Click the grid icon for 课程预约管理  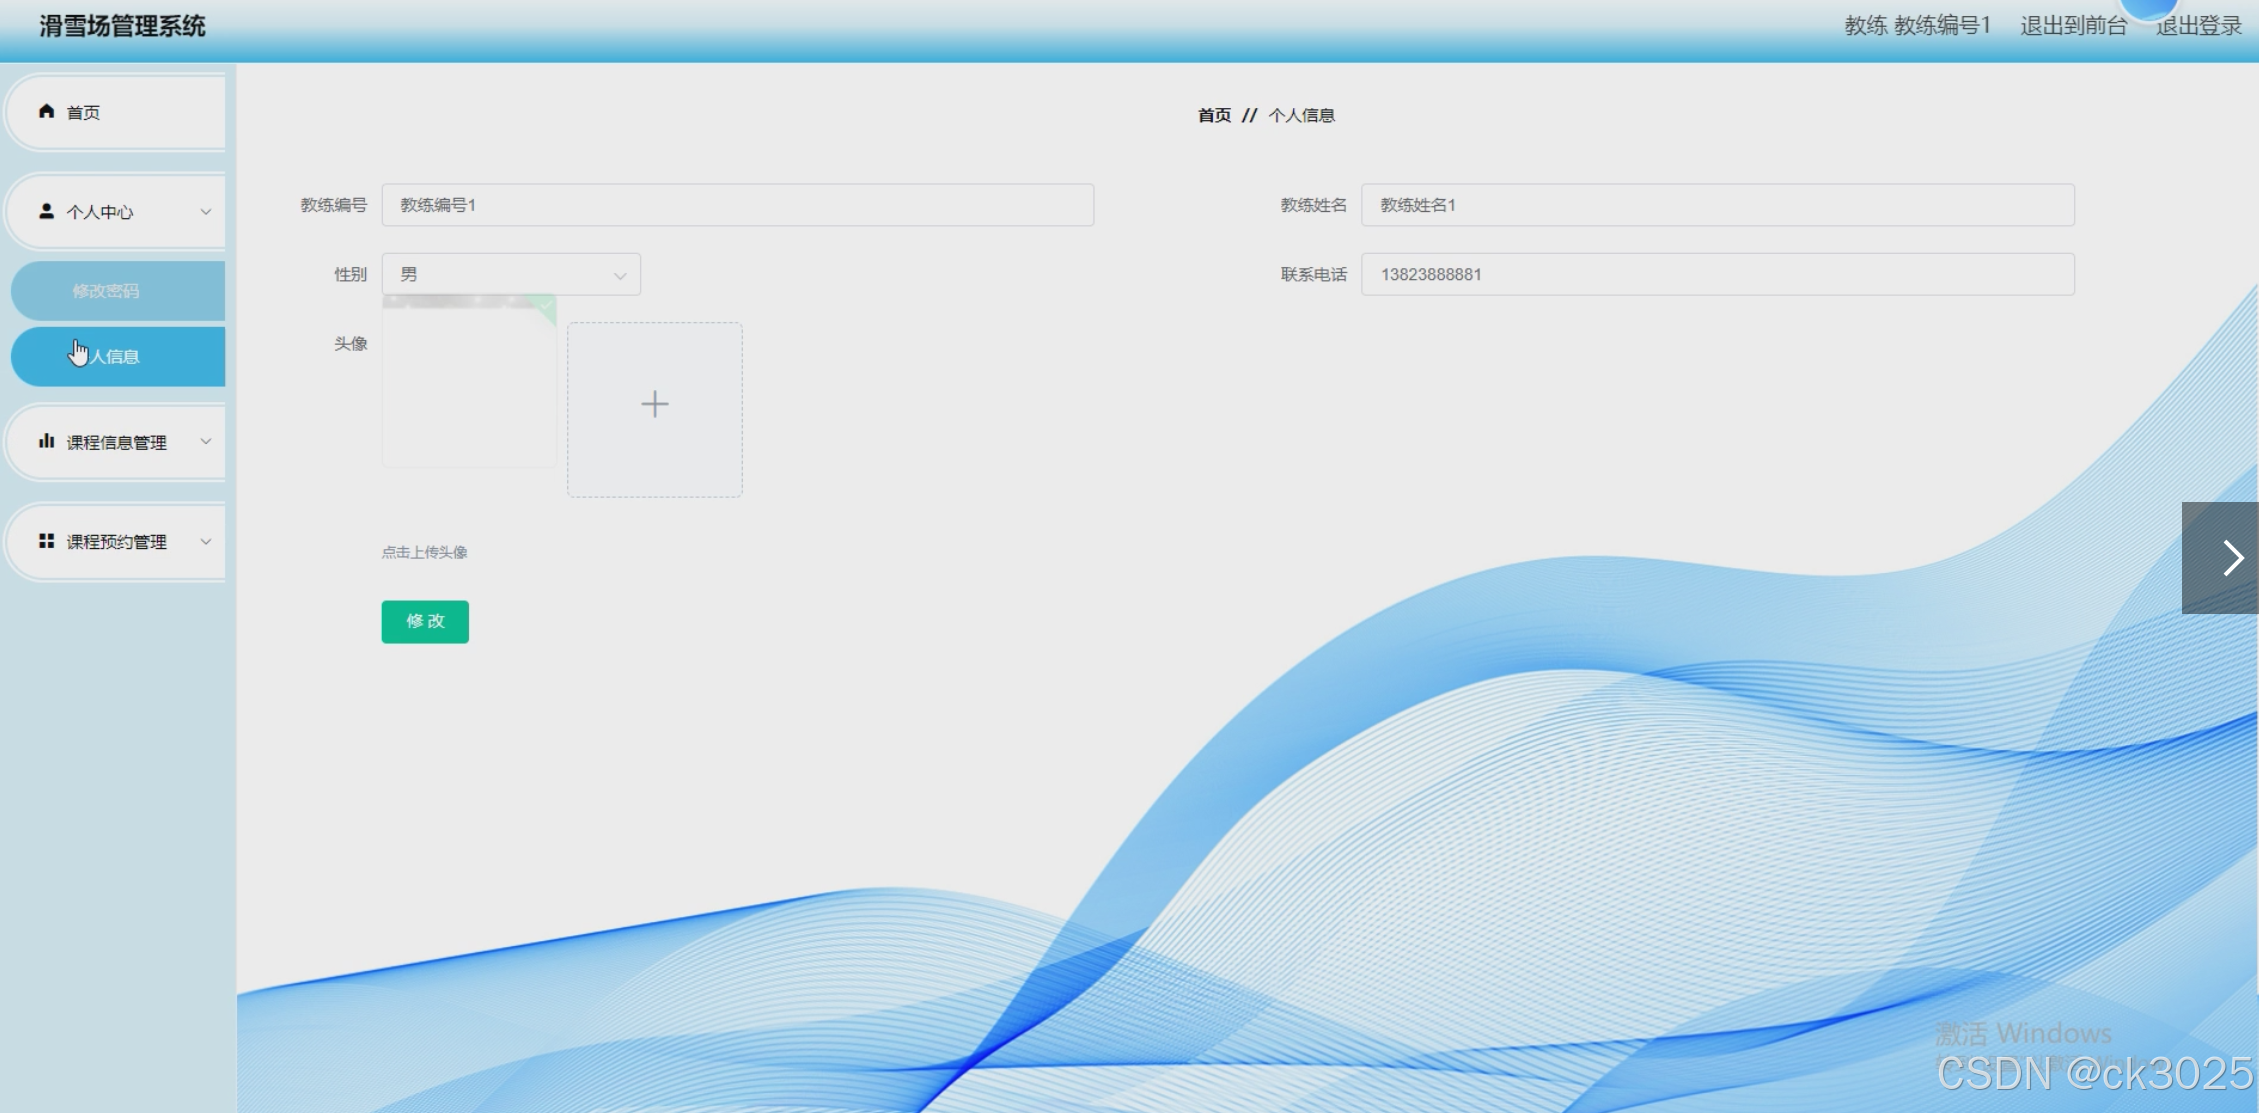(46, 541)
